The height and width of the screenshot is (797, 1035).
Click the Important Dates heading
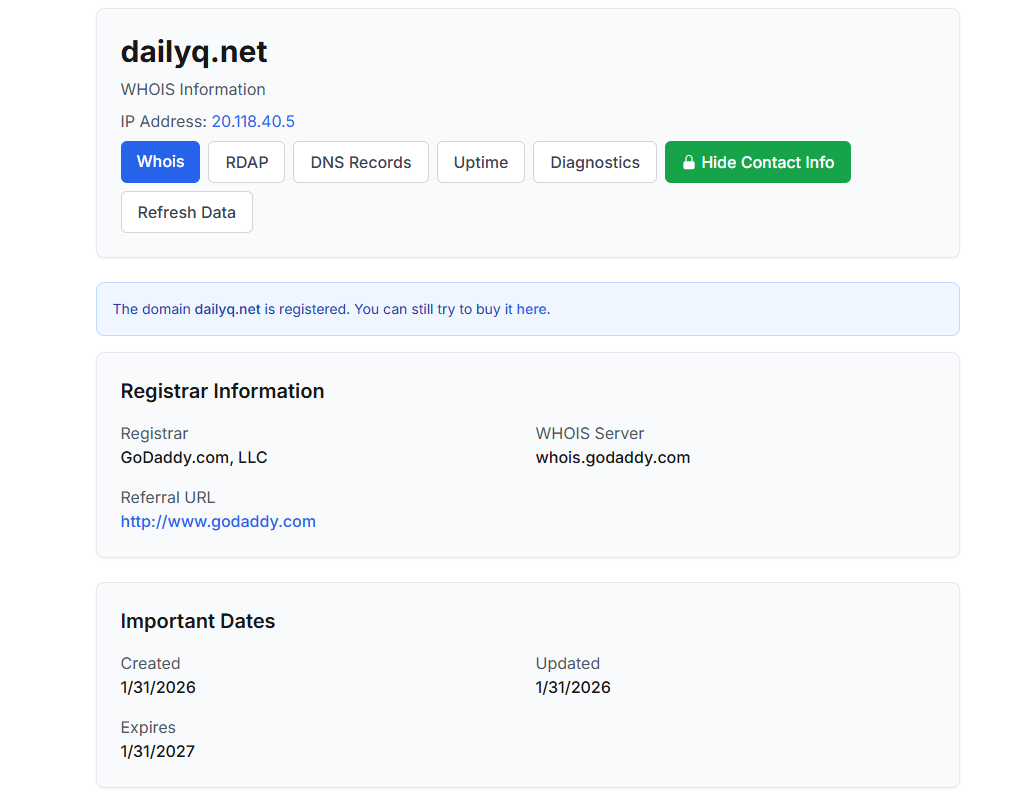[x=198, y=621]
